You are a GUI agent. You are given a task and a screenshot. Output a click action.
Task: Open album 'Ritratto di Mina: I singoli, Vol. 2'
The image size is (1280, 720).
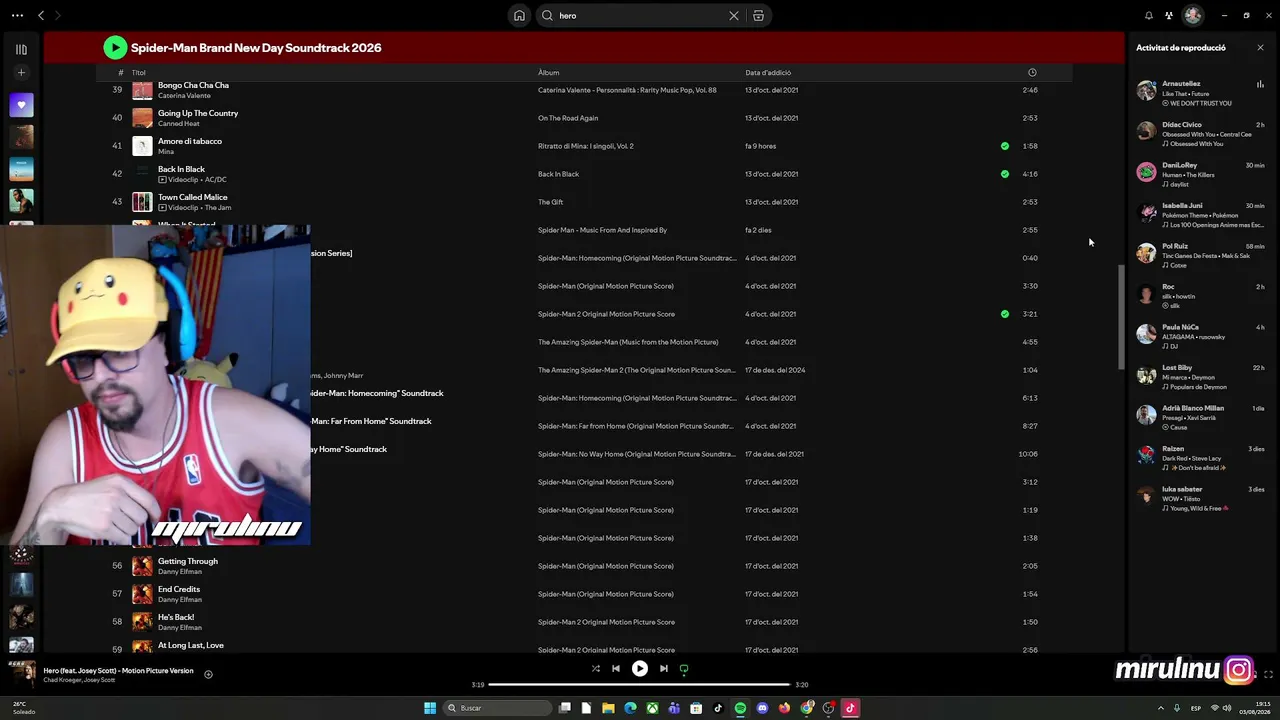click(586, 146)
